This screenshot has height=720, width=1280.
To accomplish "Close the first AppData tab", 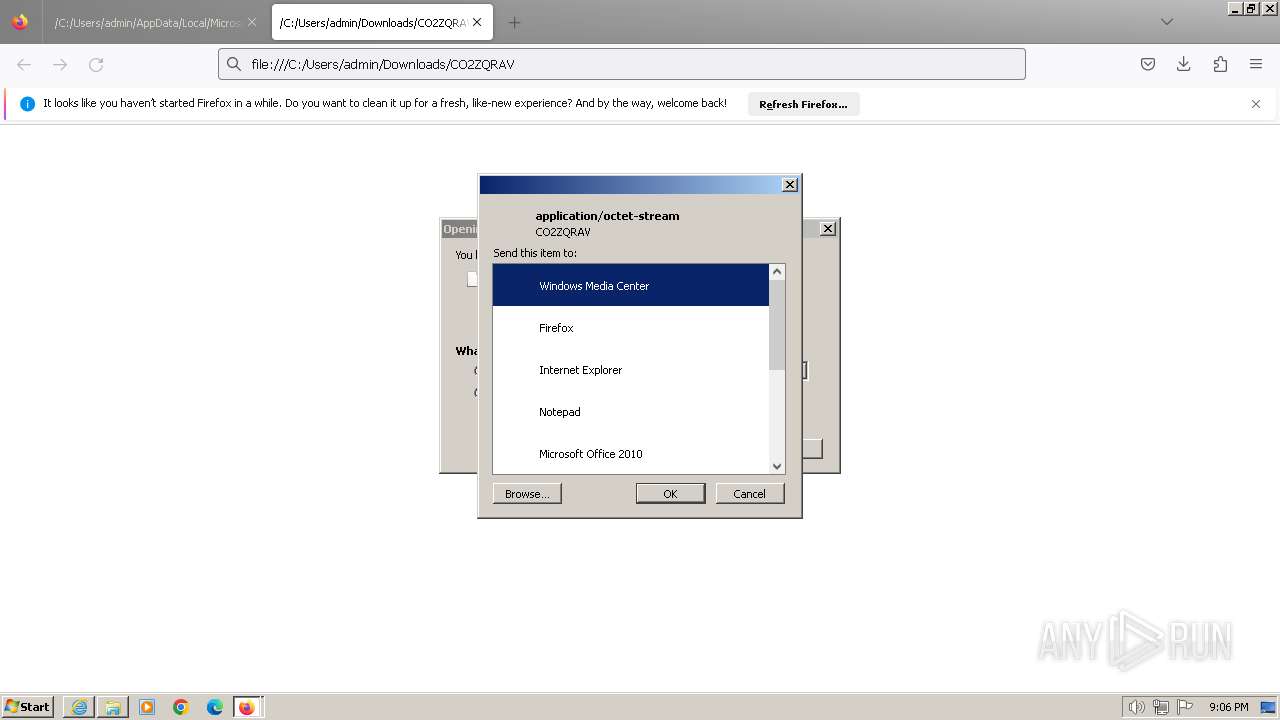I will coord(251,22).
